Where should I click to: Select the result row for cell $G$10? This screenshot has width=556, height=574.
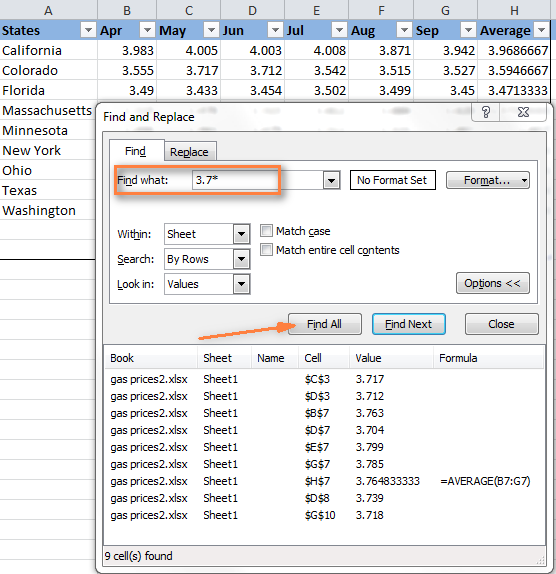coord(324,515)
